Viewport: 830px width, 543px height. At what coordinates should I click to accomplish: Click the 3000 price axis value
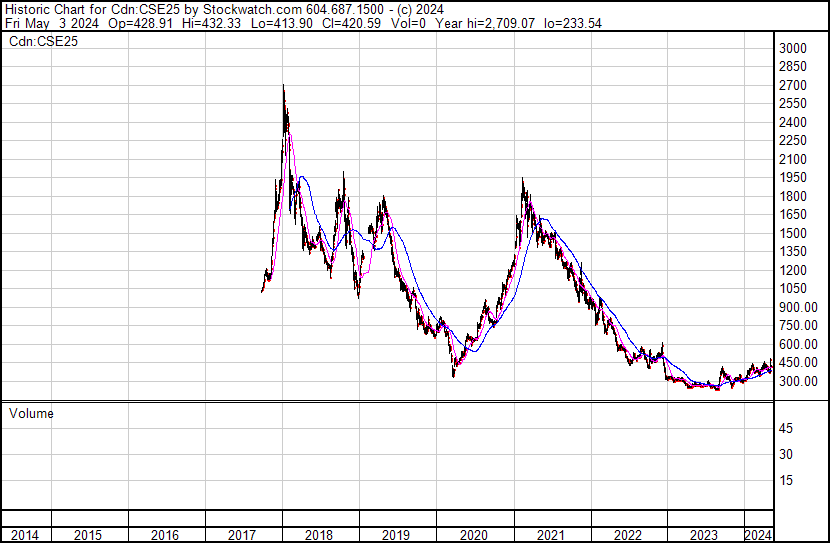793,48
